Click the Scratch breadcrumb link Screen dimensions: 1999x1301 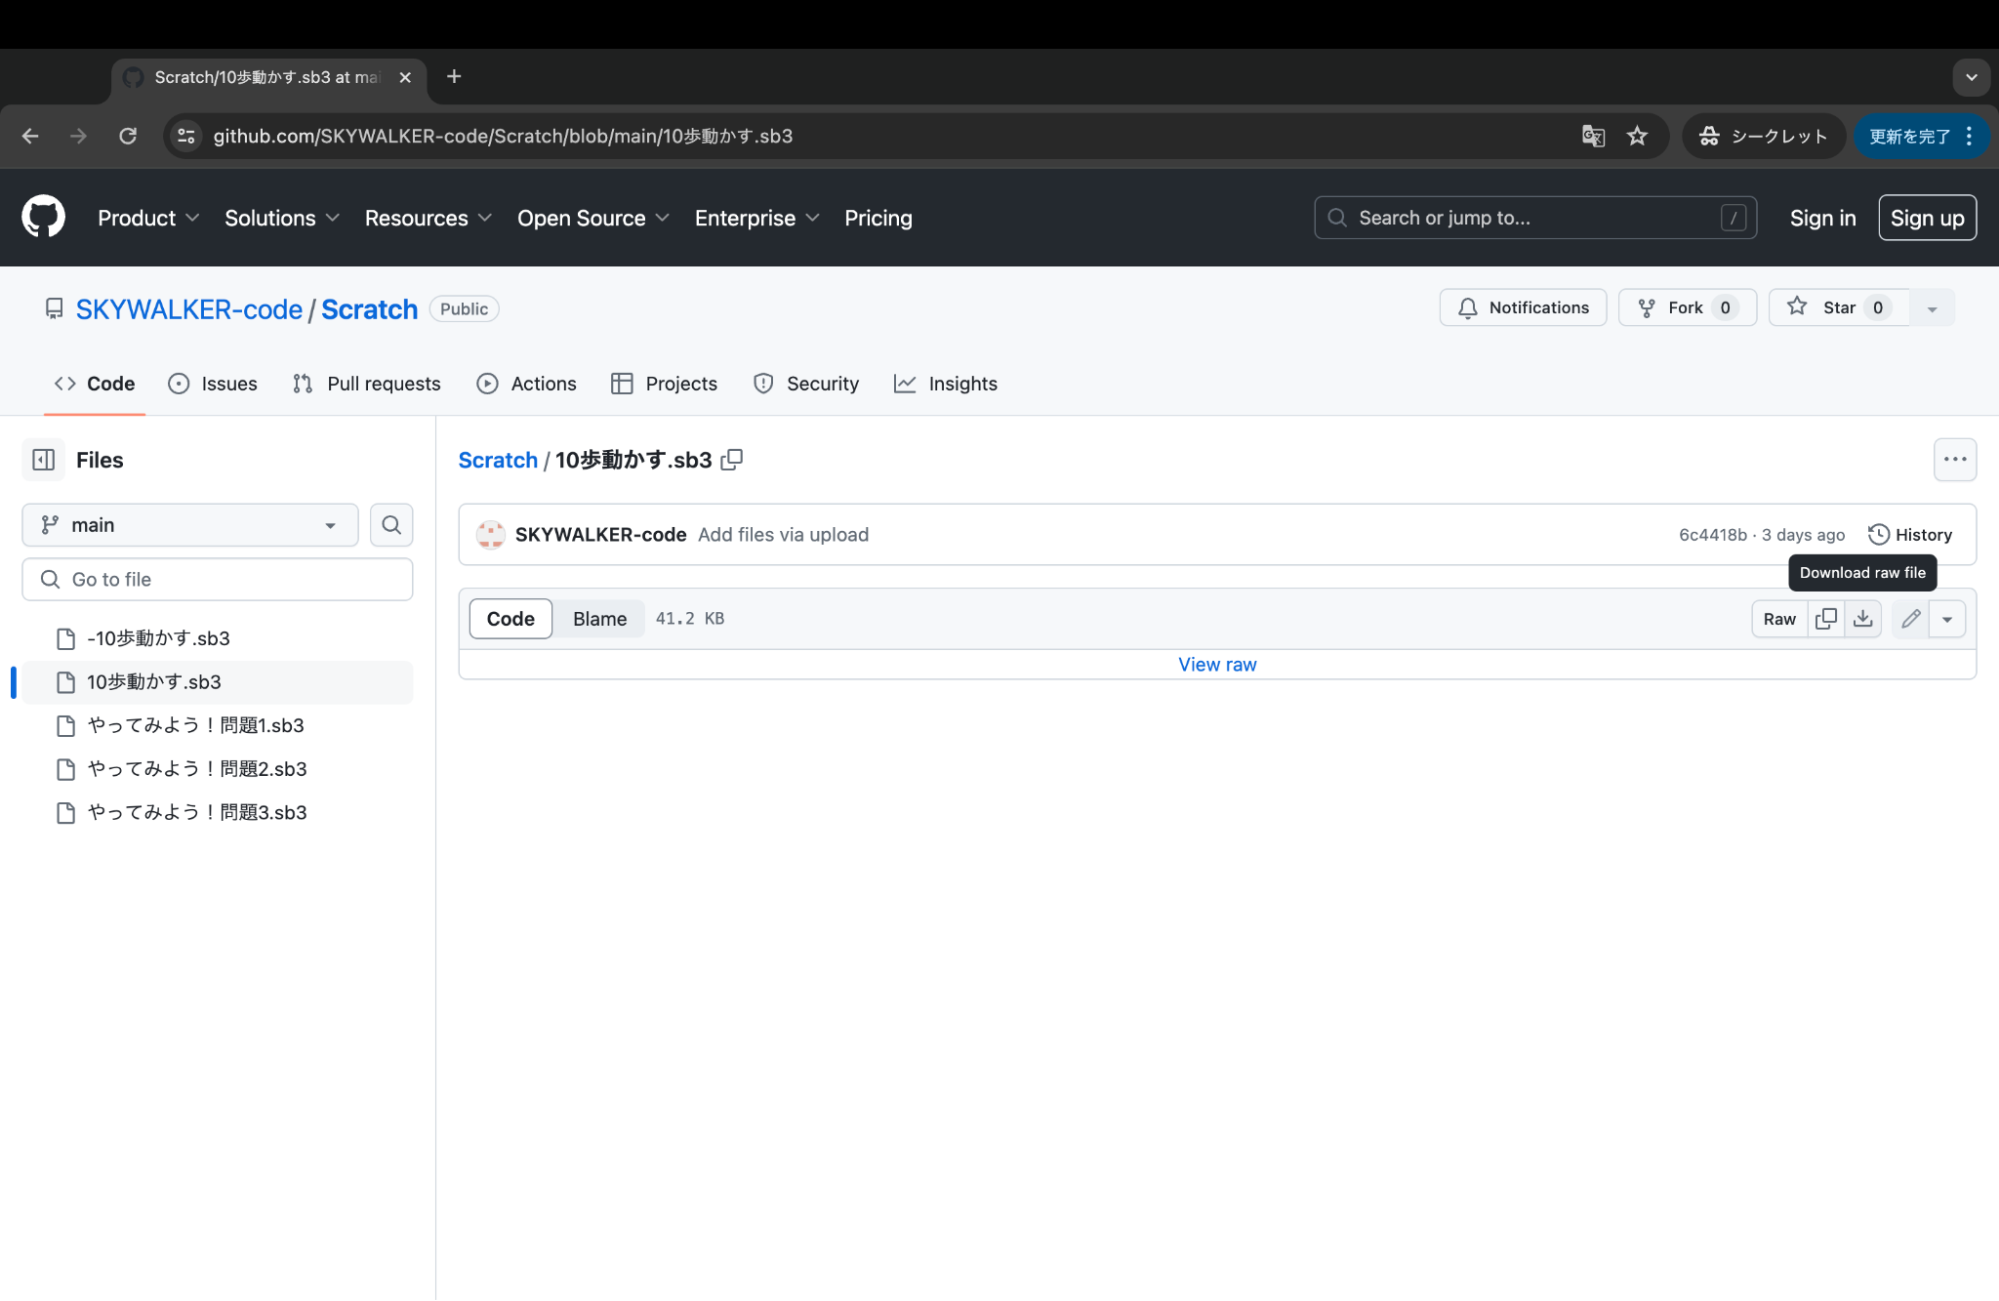(498, 460)
